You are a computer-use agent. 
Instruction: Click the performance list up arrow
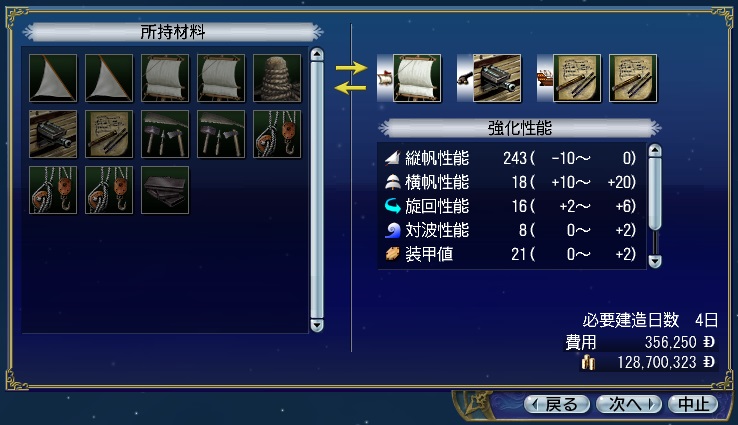point(655,151)
